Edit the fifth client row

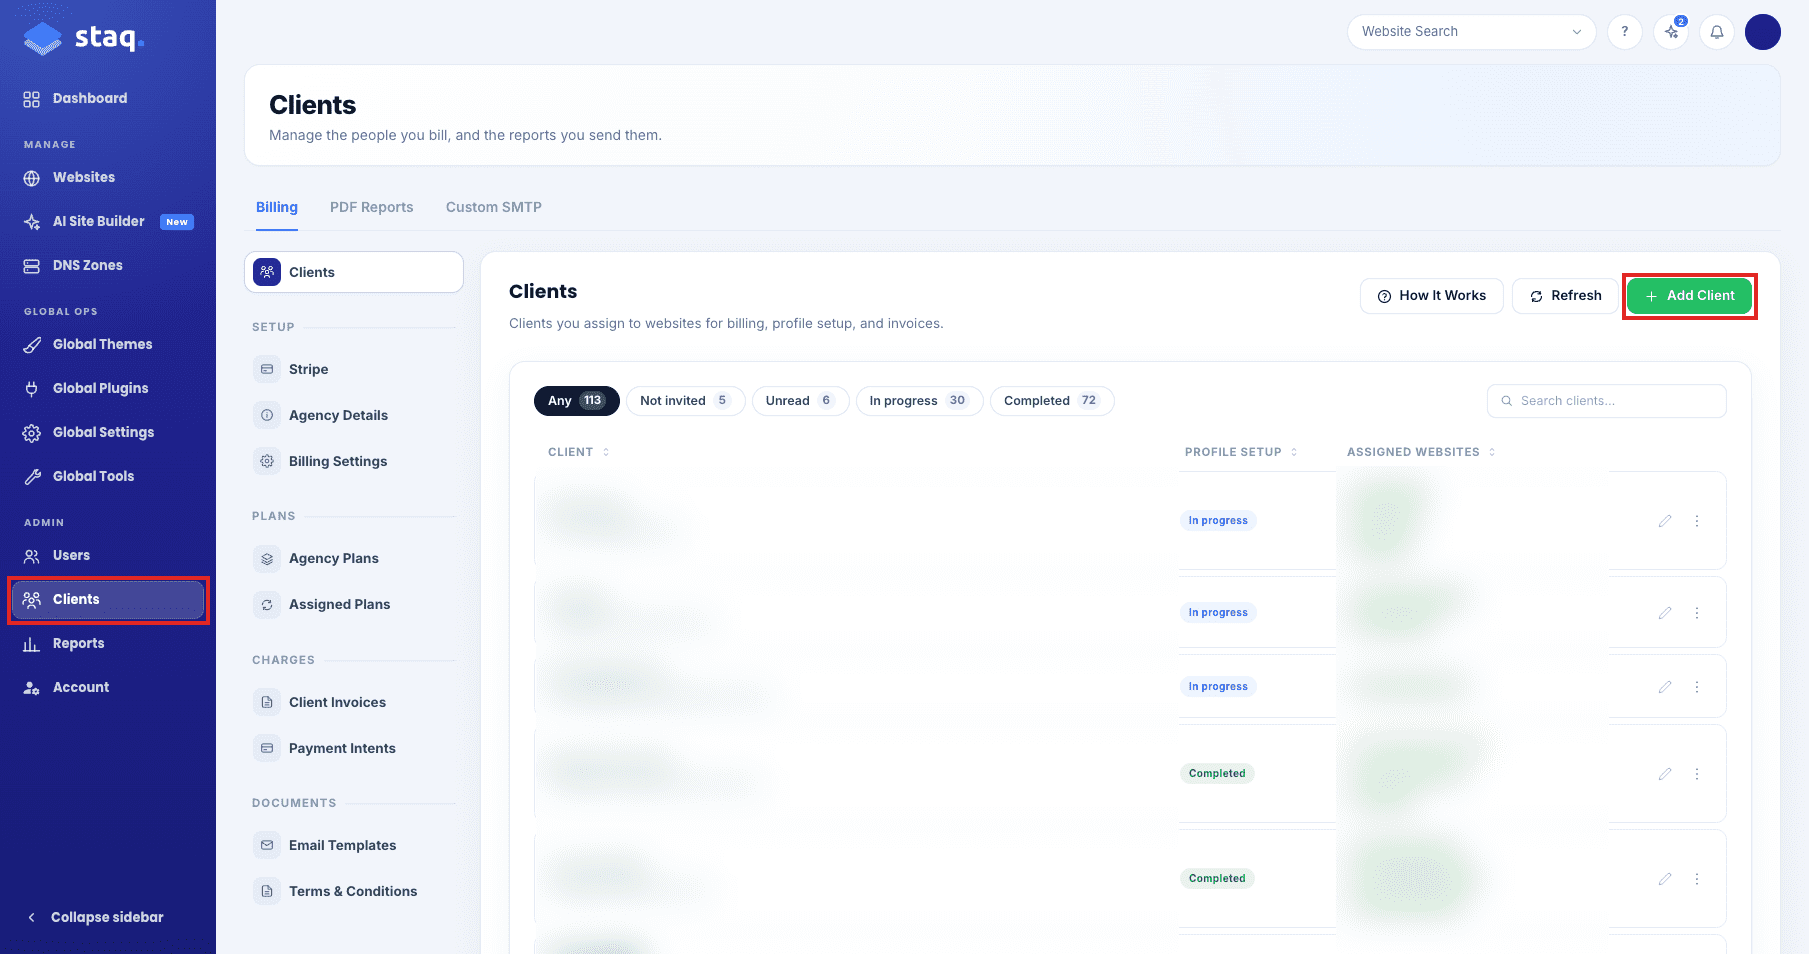(x=1665, y=879)
